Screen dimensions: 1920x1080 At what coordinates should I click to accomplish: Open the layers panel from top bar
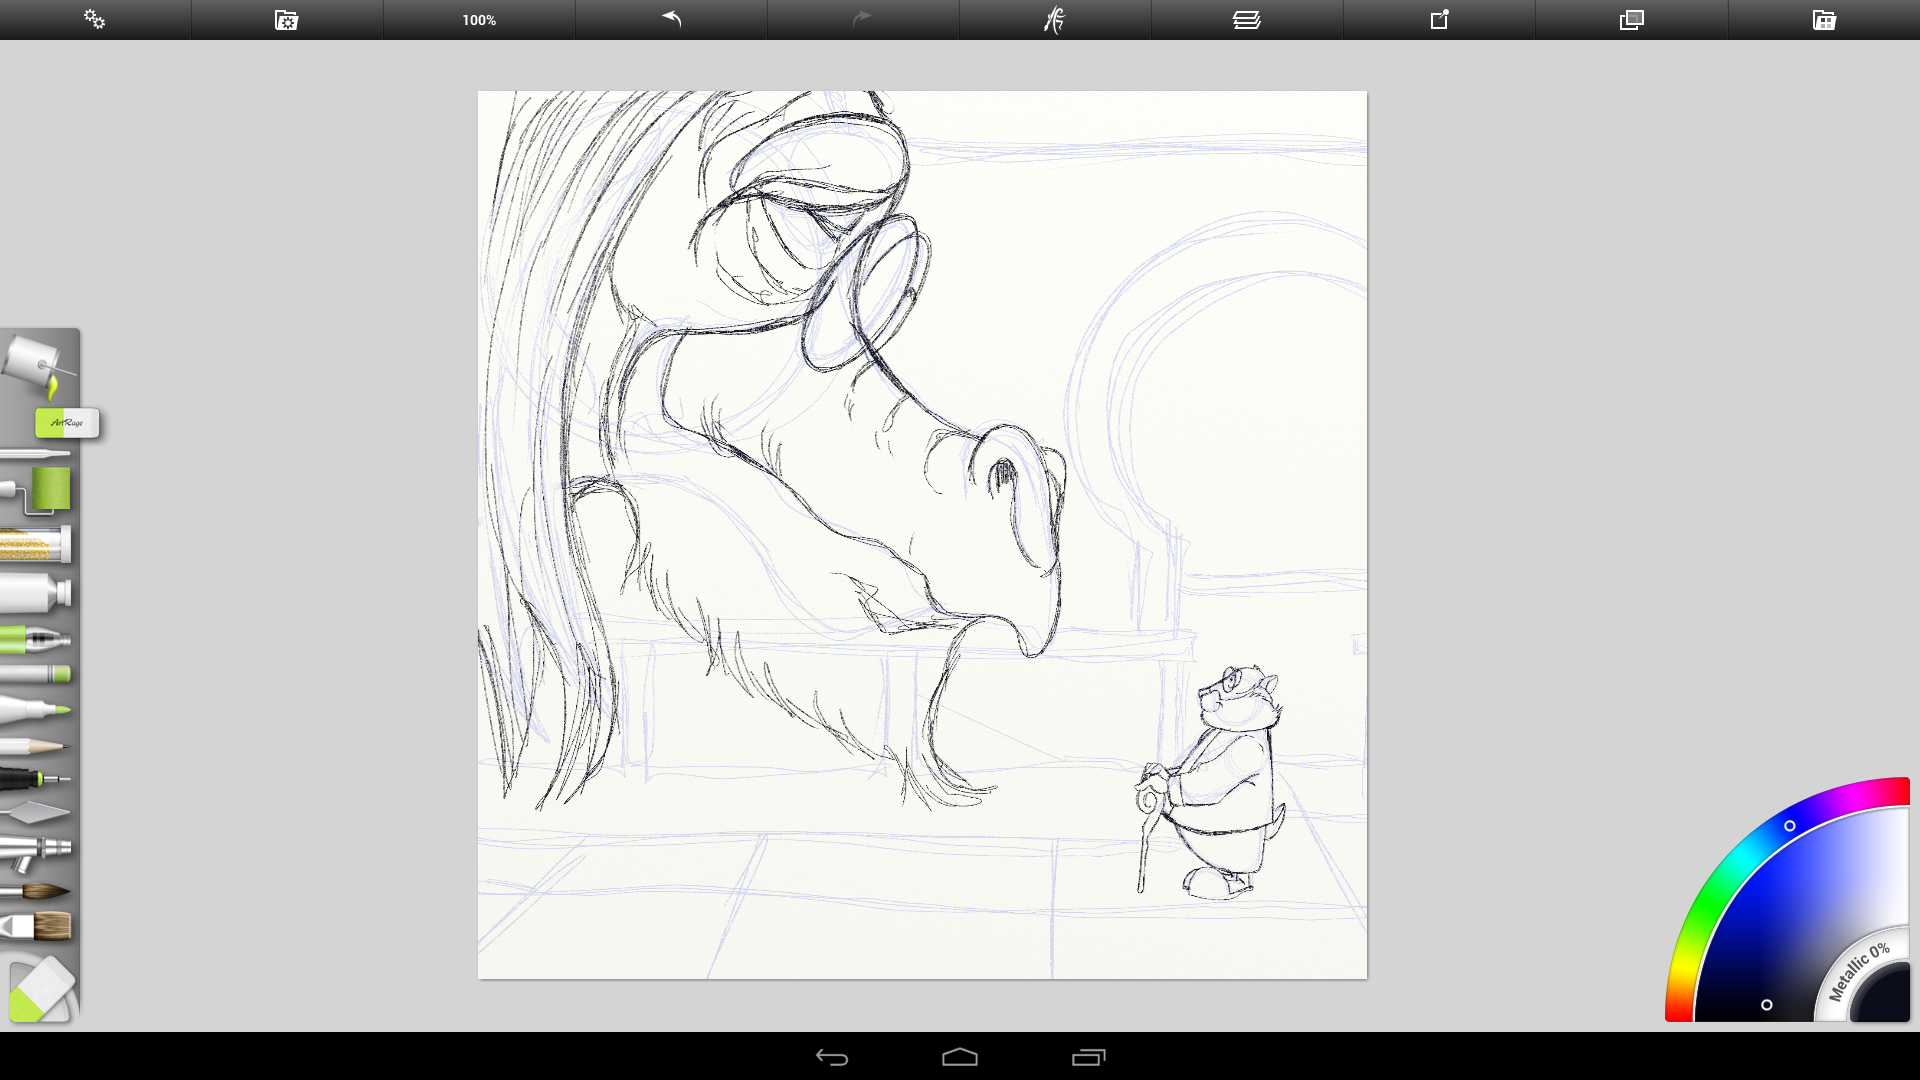1246,19
